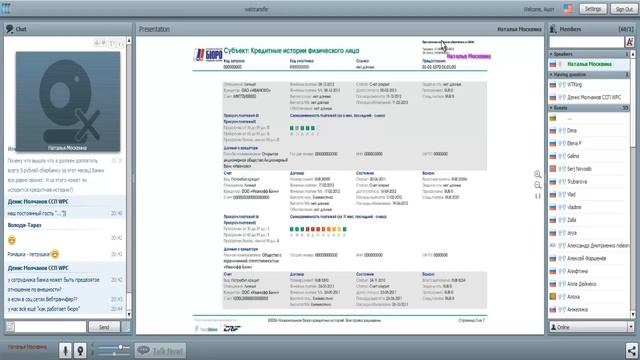
Task: Click the zoom in magnifier on presentation
Action: (538, 175)
